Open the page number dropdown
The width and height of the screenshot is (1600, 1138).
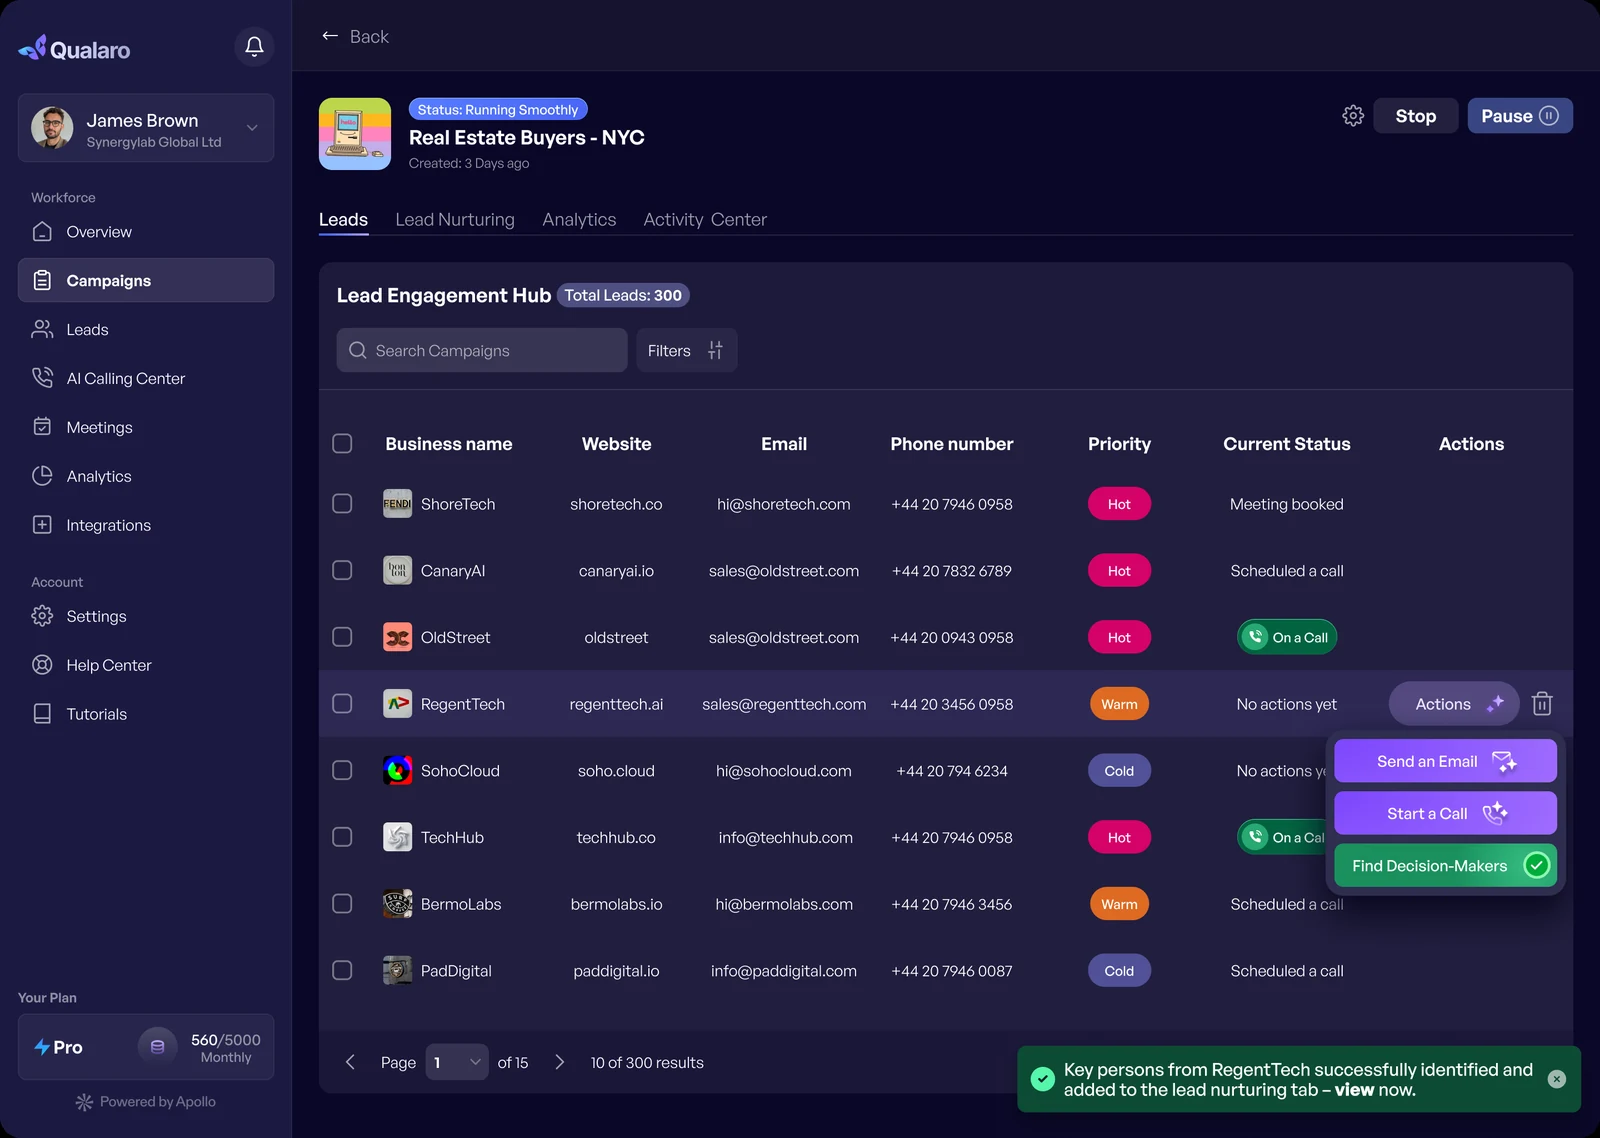[457, 1062]
